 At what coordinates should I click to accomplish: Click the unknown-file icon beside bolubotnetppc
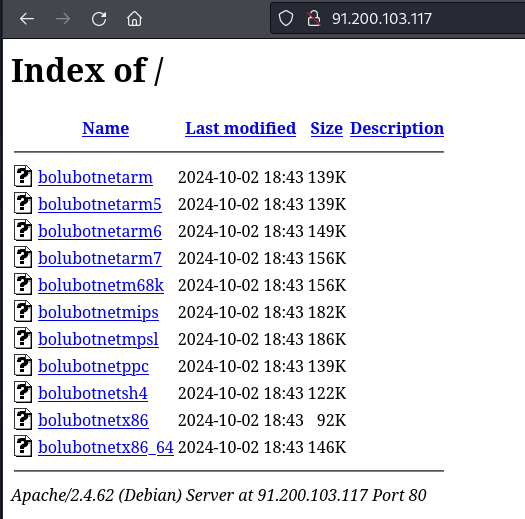tap(23, 365)
